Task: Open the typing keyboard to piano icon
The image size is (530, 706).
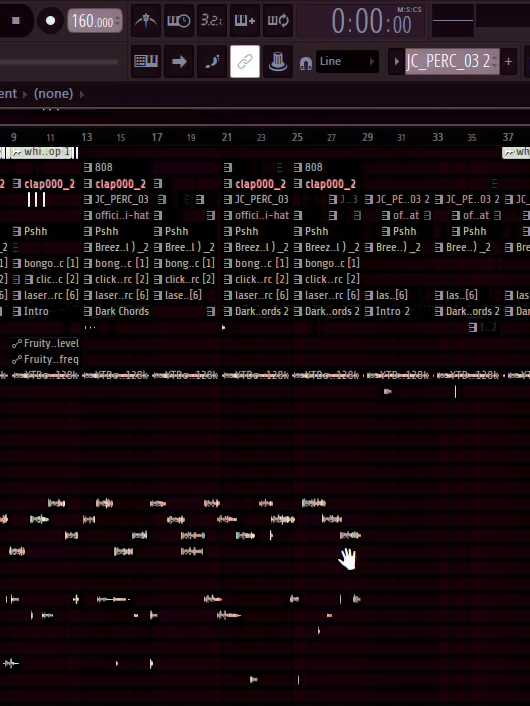Action: (146, 61)
